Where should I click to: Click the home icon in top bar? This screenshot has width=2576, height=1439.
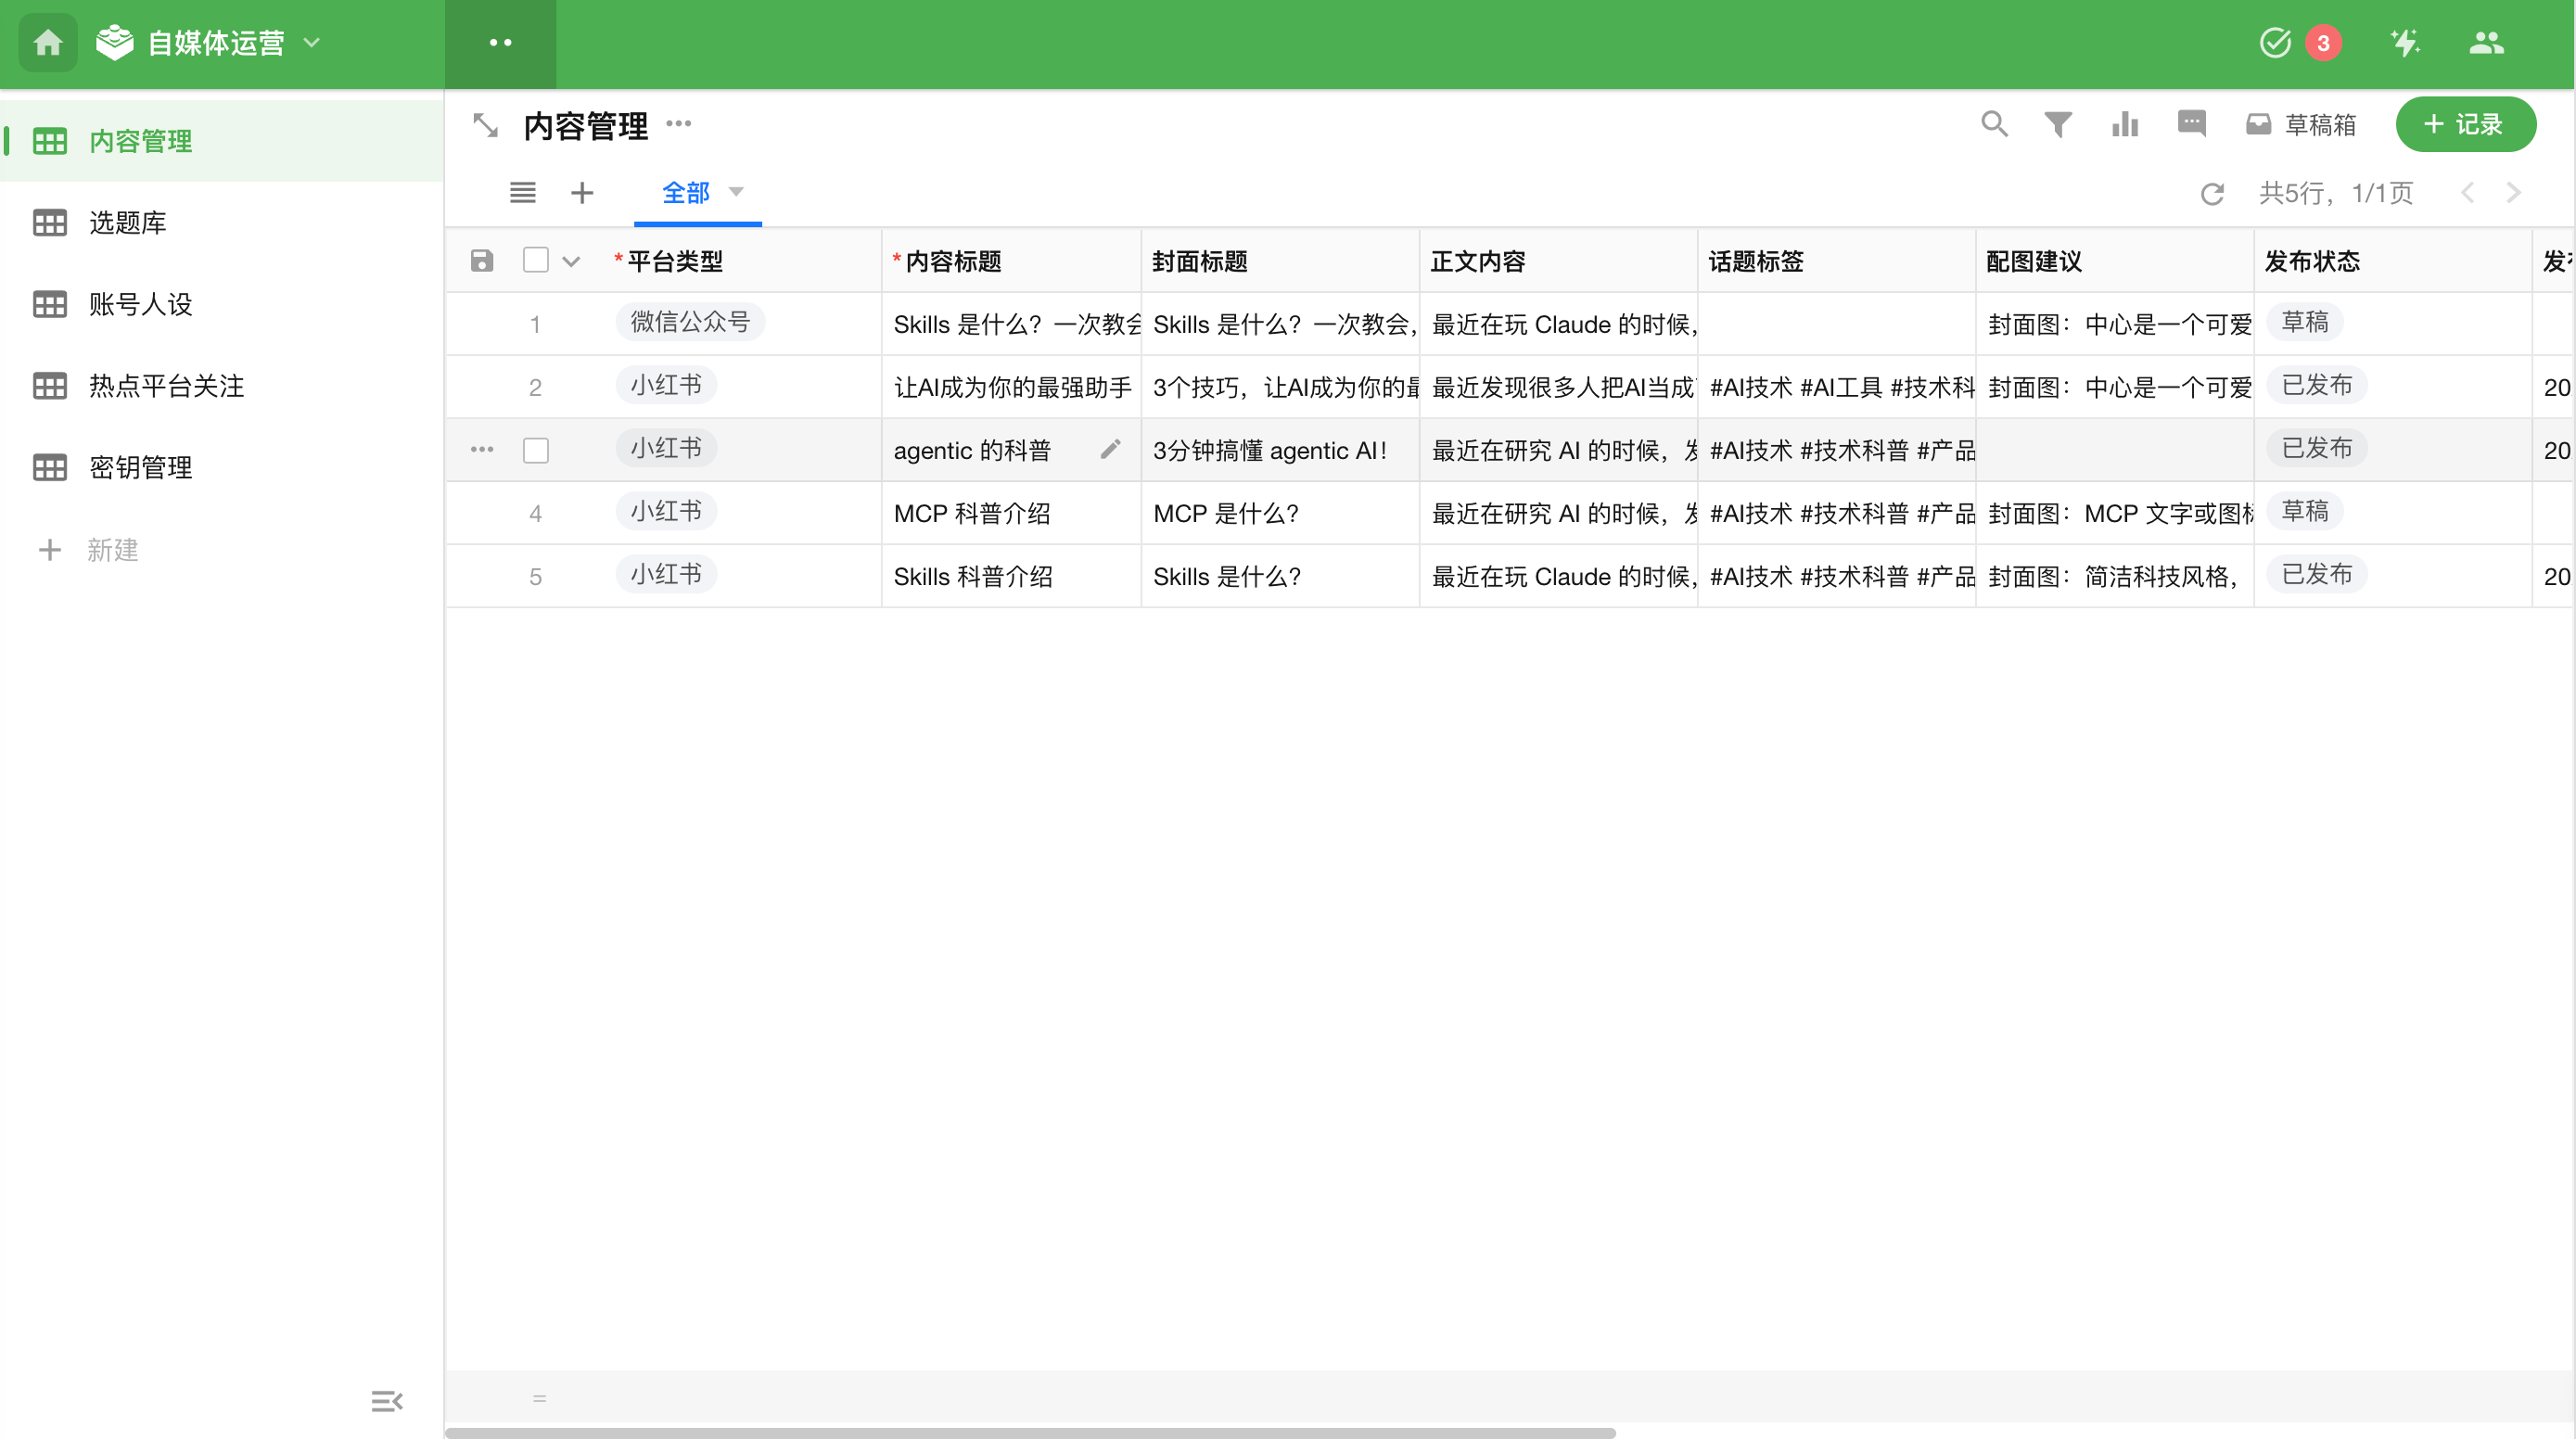(x=48, y=43)
